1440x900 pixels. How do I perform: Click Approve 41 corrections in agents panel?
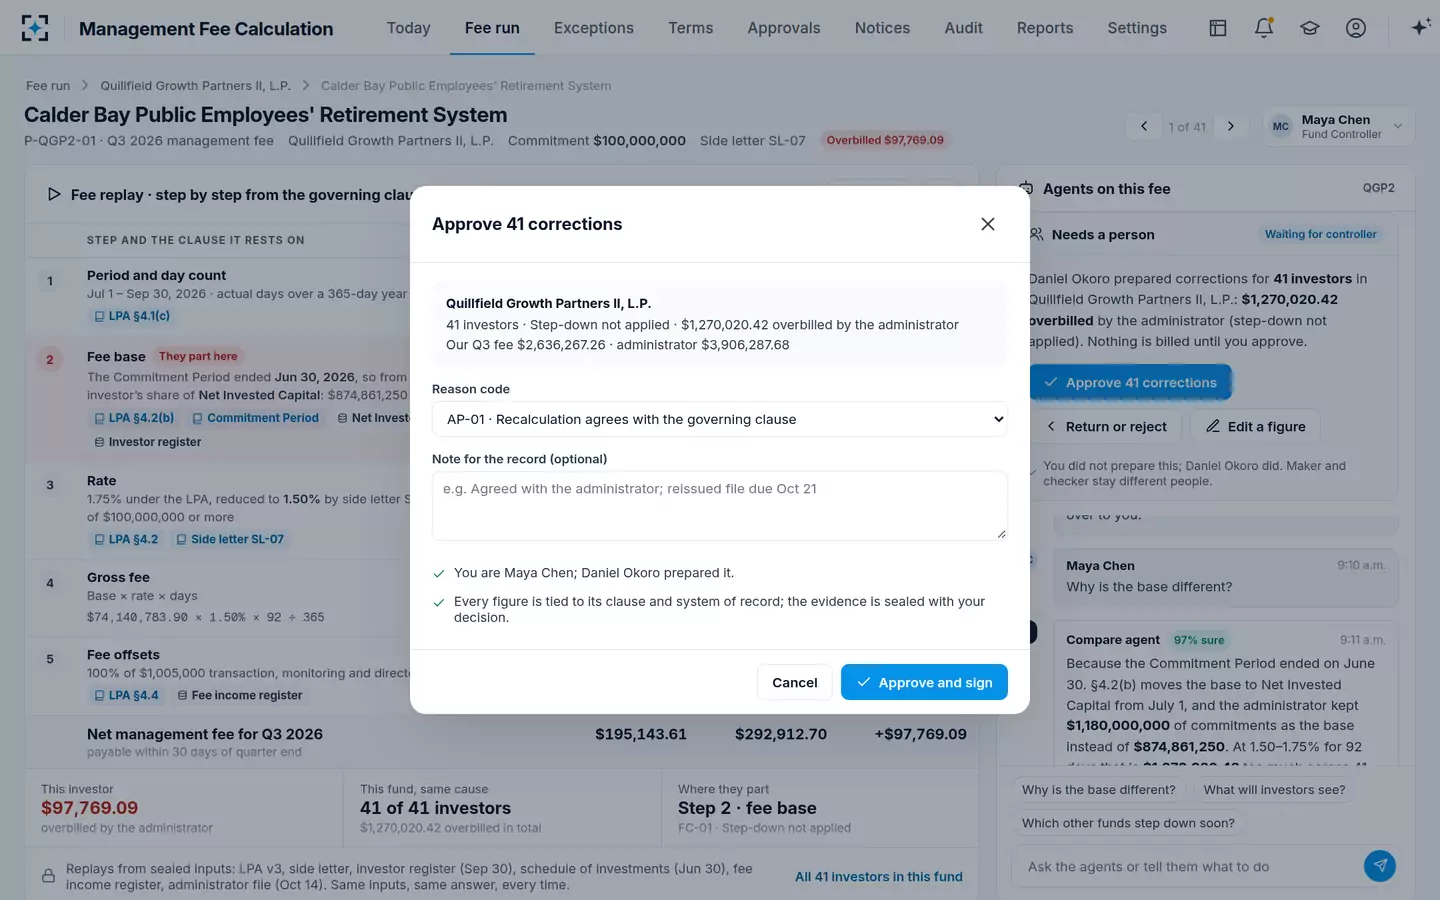click(1130, 382)
